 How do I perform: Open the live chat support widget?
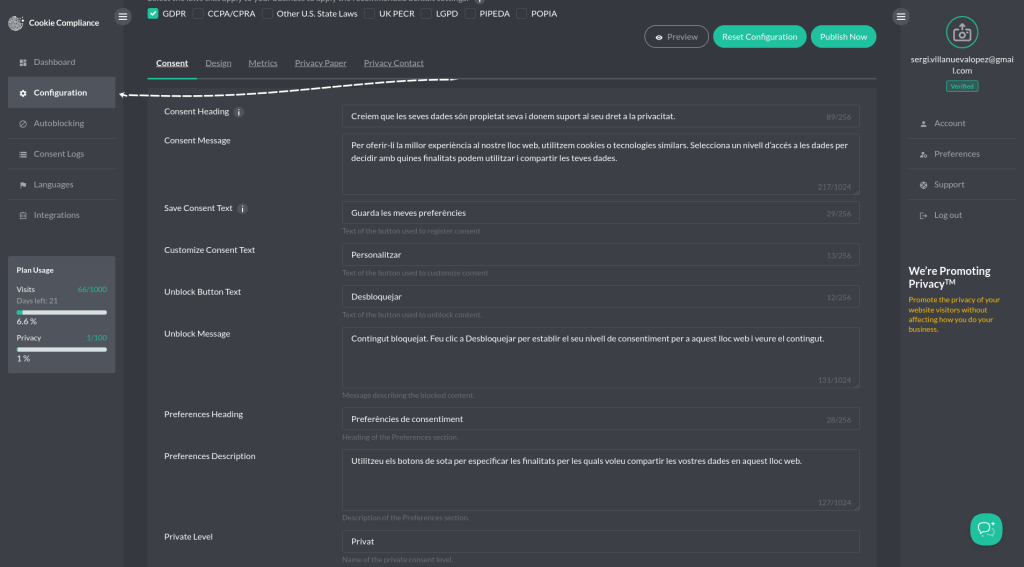[x=985, y=529]
